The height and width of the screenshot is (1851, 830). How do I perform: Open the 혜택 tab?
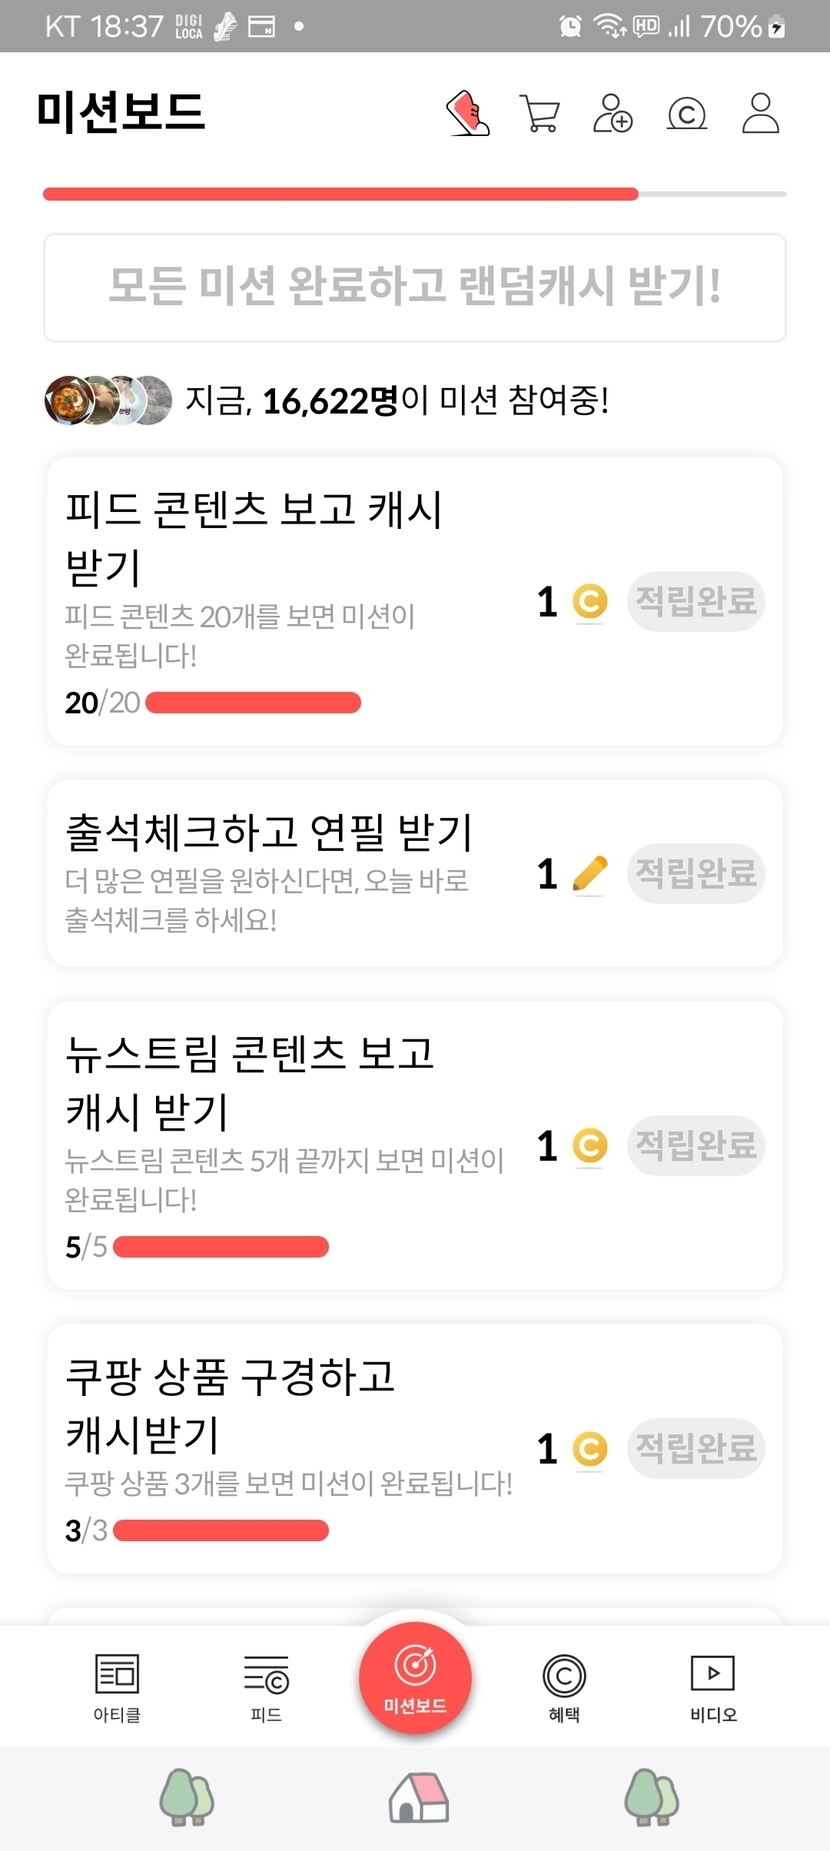coord(564,1687)
